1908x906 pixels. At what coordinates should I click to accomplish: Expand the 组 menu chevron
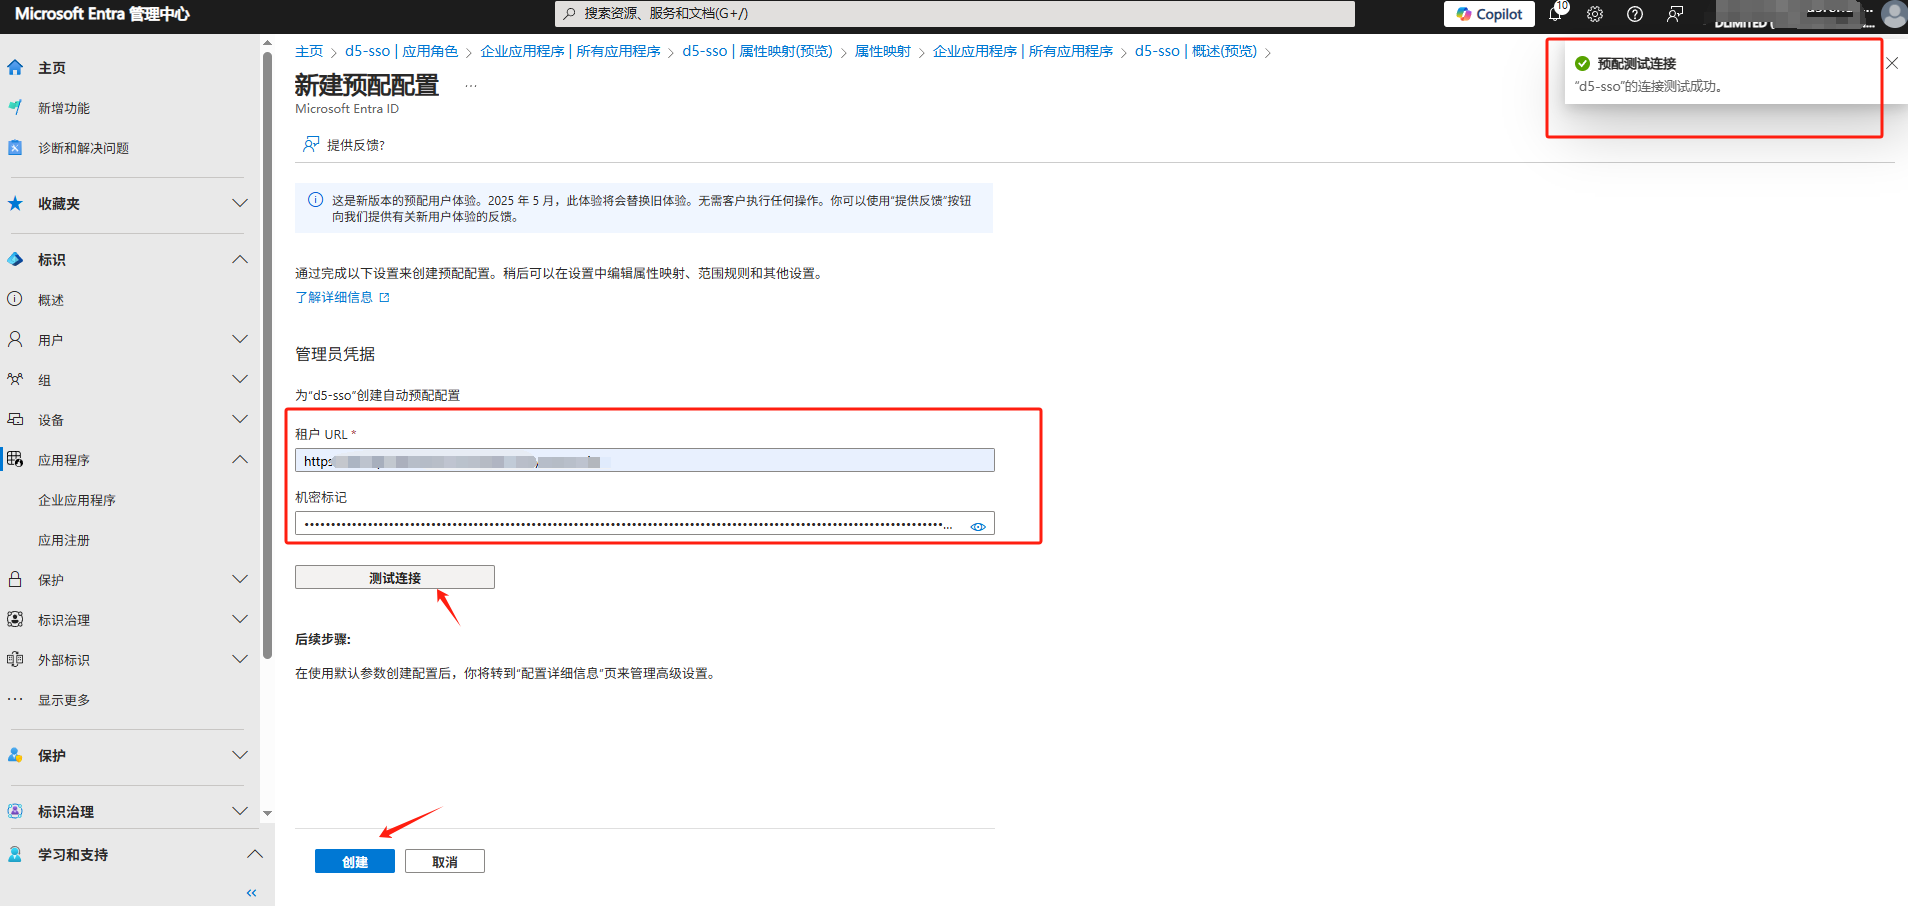click(240, 379)
